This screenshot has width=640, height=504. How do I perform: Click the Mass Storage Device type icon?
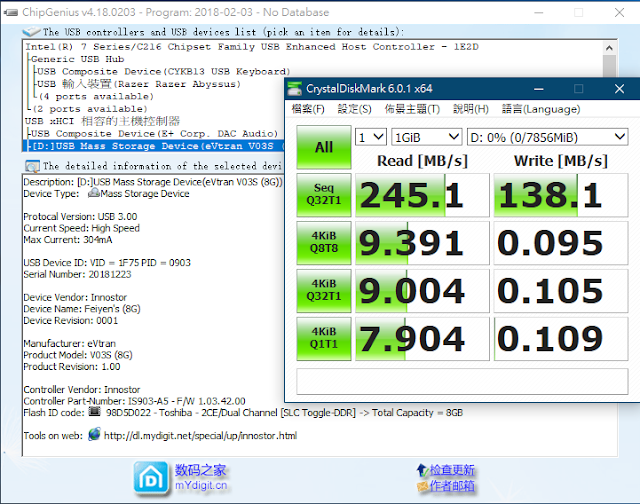[94, 193]
